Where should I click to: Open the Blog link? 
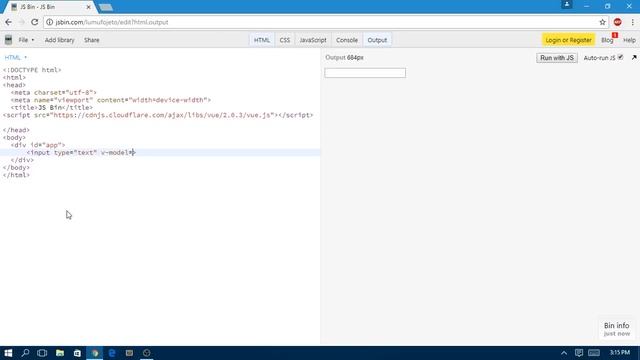coord(607,40)
